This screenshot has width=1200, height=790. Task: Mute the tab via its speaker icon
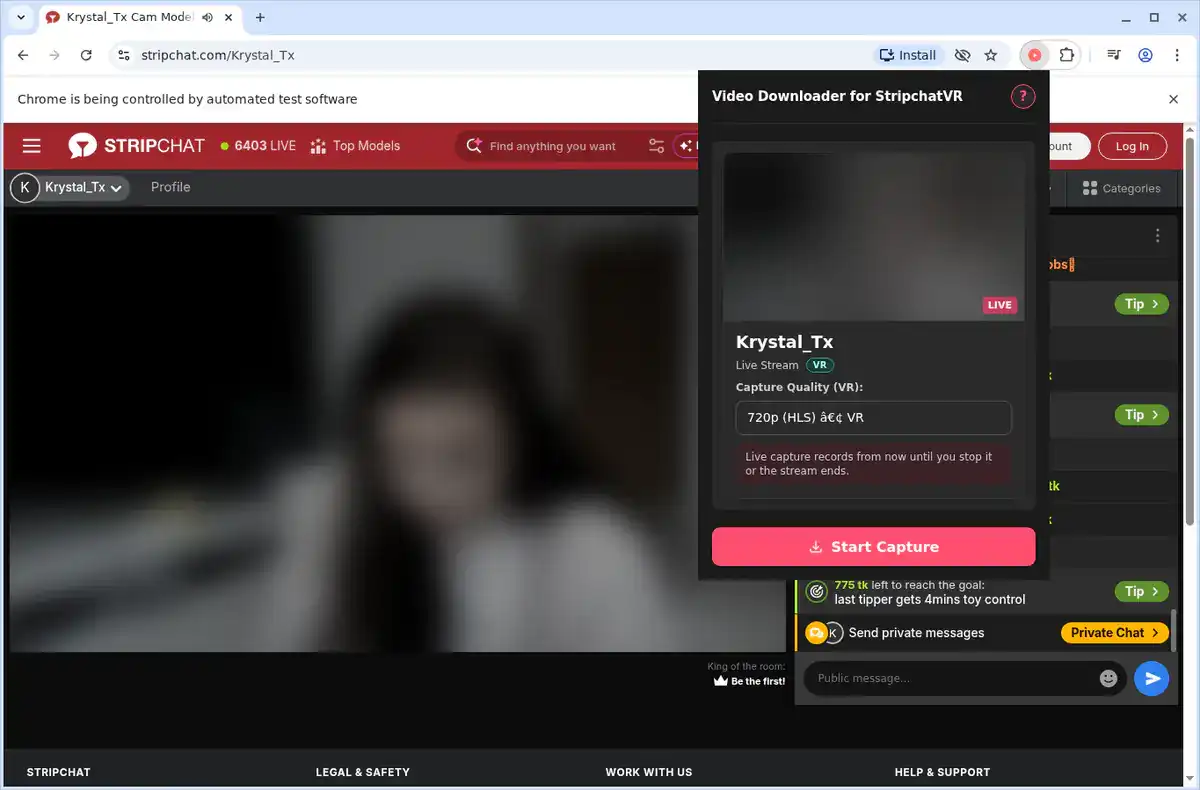pyautogui.click(x=207, y=17)
